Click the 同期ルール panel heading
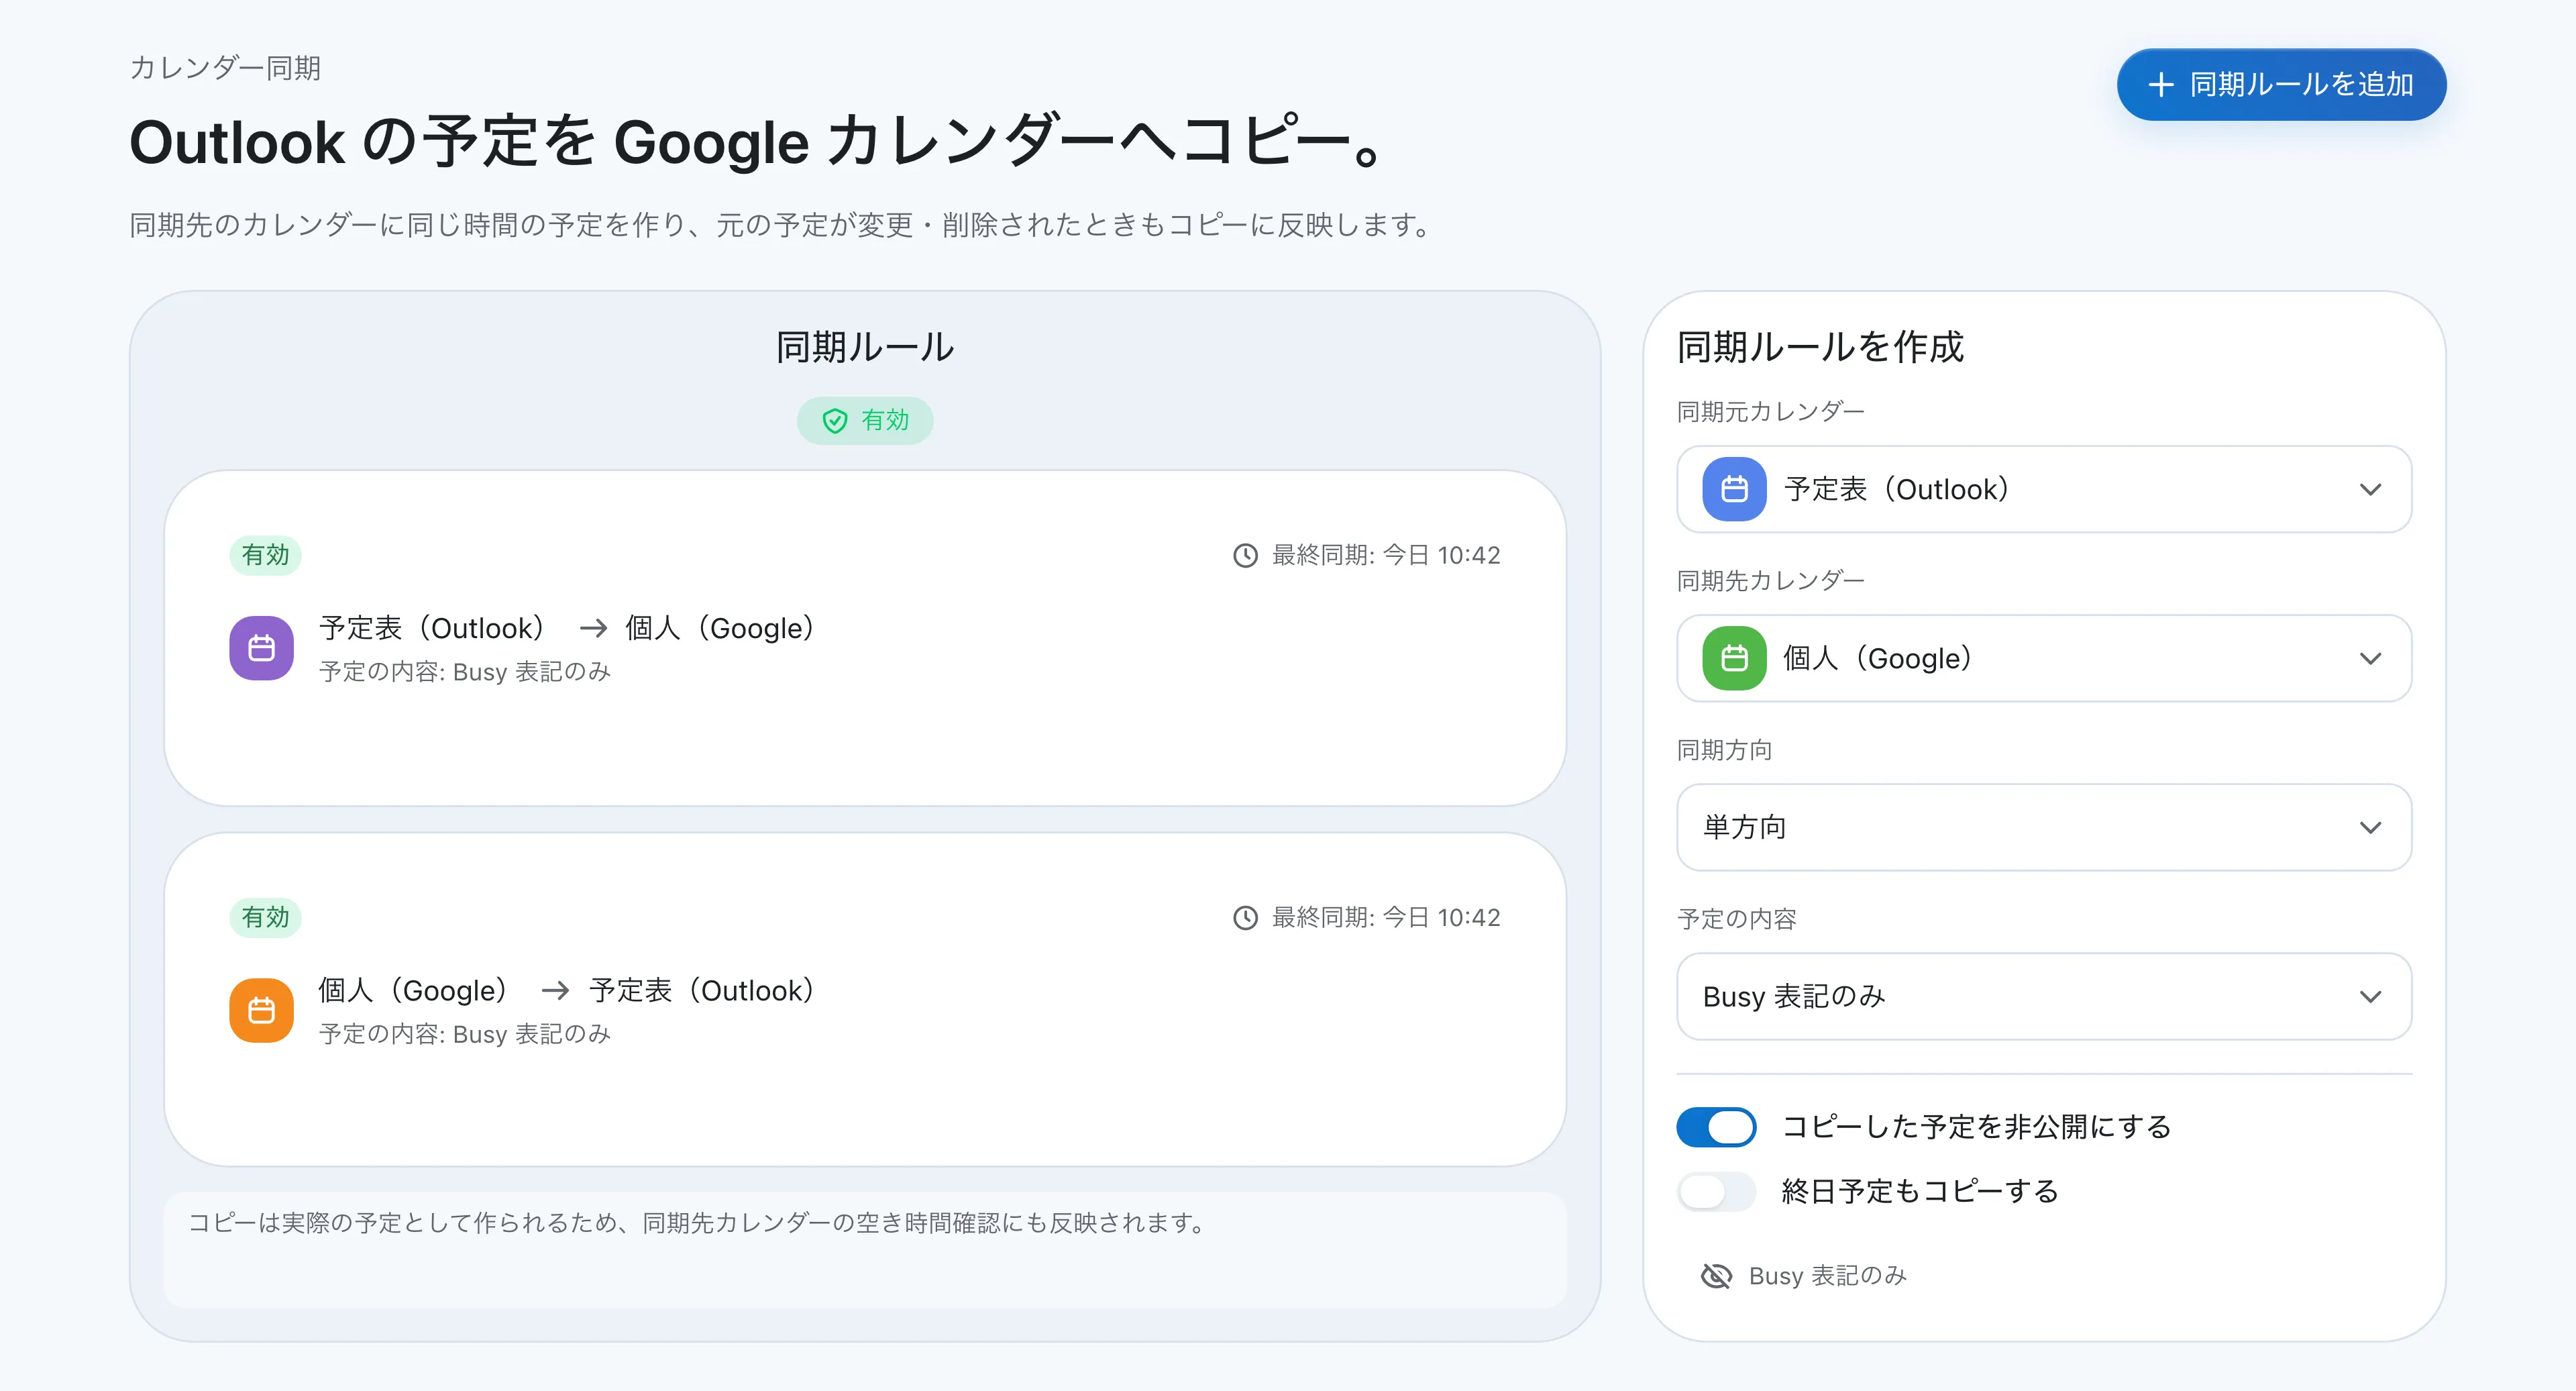The width and height of the screenshot is (2576, 1391). click(865, 347)
